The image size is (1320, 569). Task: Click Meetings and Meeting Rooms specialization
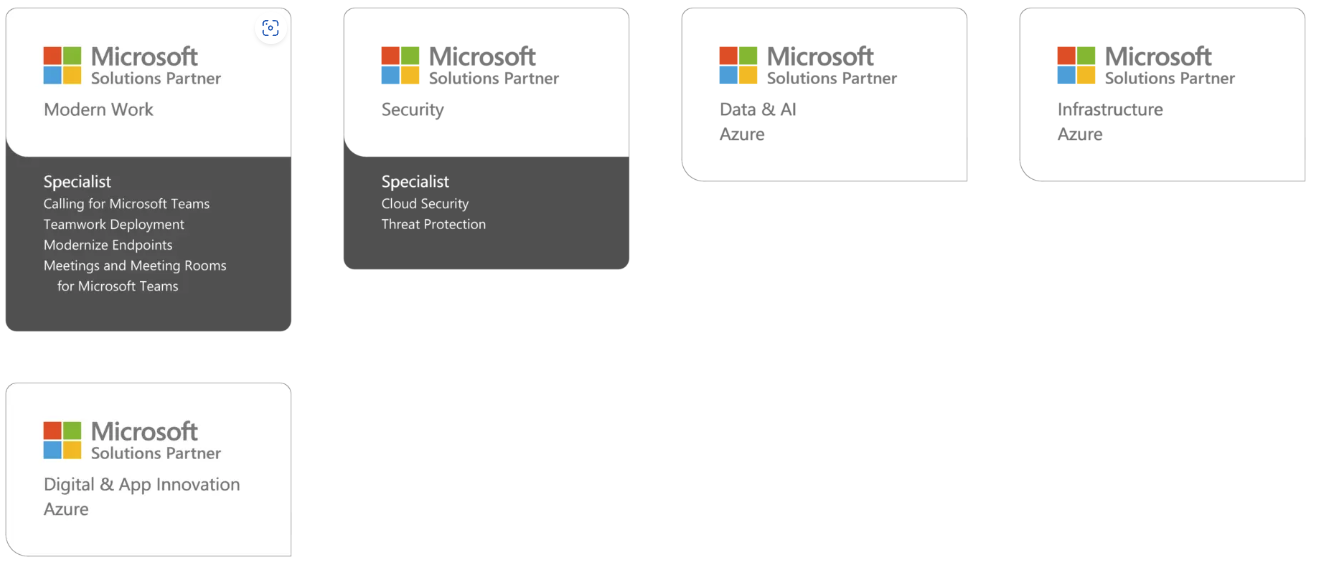click(135, 266)
